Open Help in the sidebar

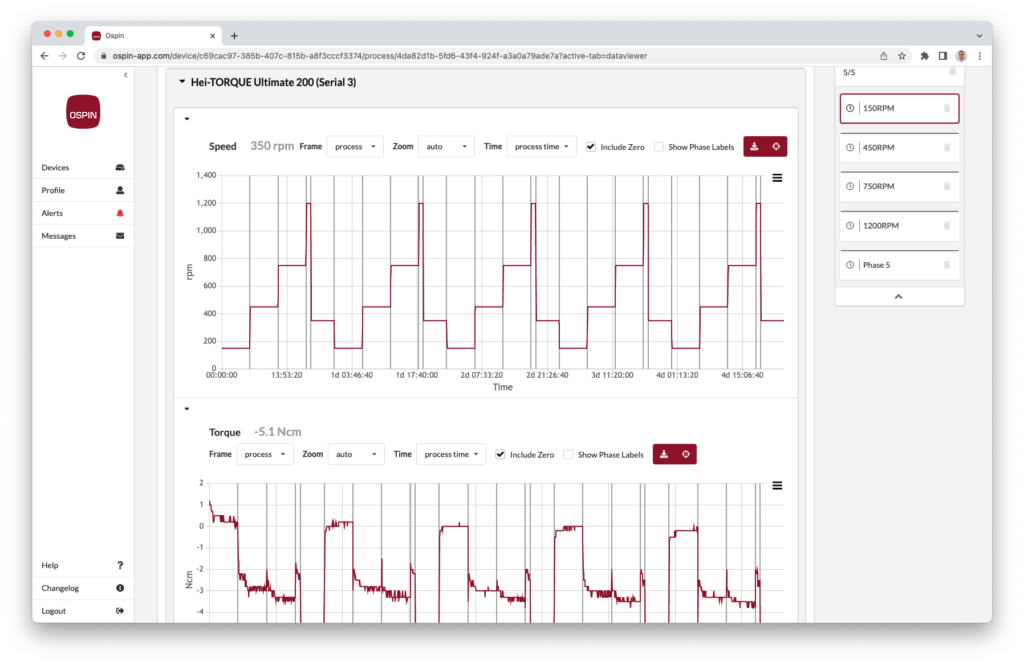[82, 565]
